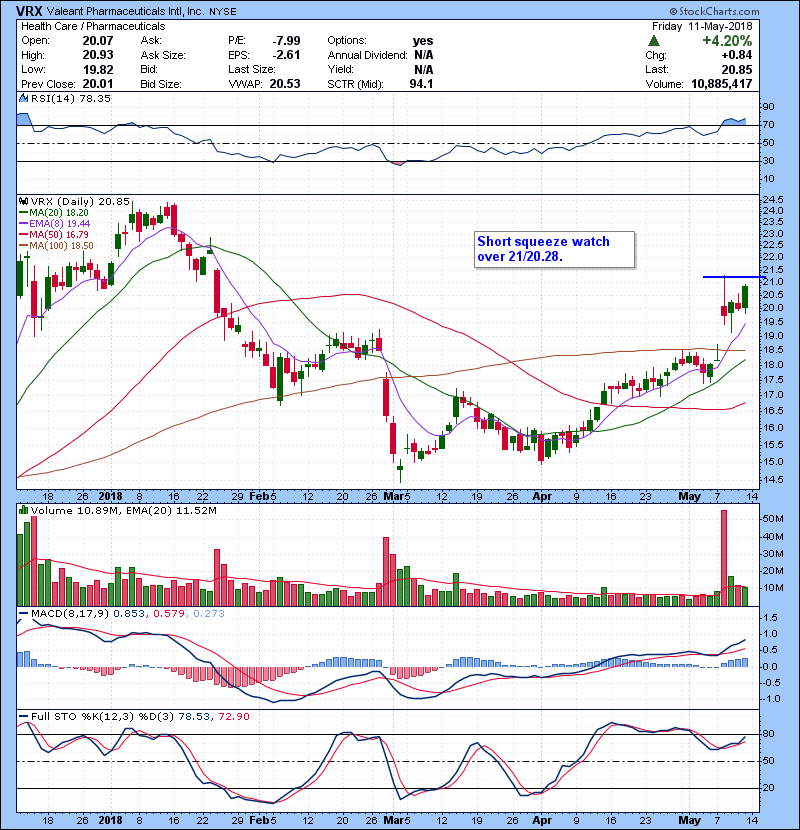Click the Volume 10.89M, EMA(20) 11.52M label
The width and height of the screenshot is (800, 830).
tap(123, 510)
